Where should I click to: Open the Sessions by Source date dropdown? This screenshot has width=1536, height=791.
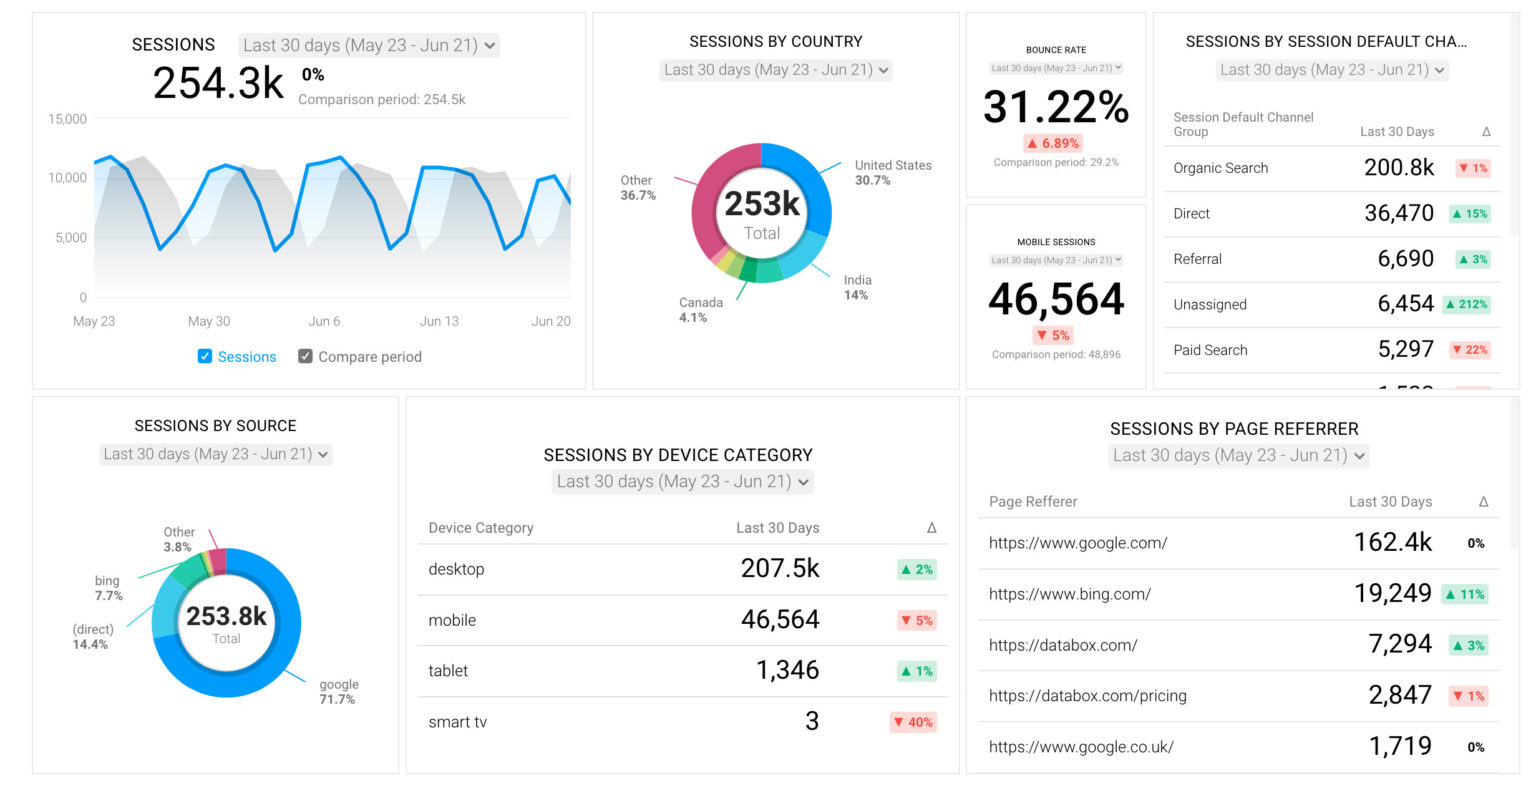(214, 454)
